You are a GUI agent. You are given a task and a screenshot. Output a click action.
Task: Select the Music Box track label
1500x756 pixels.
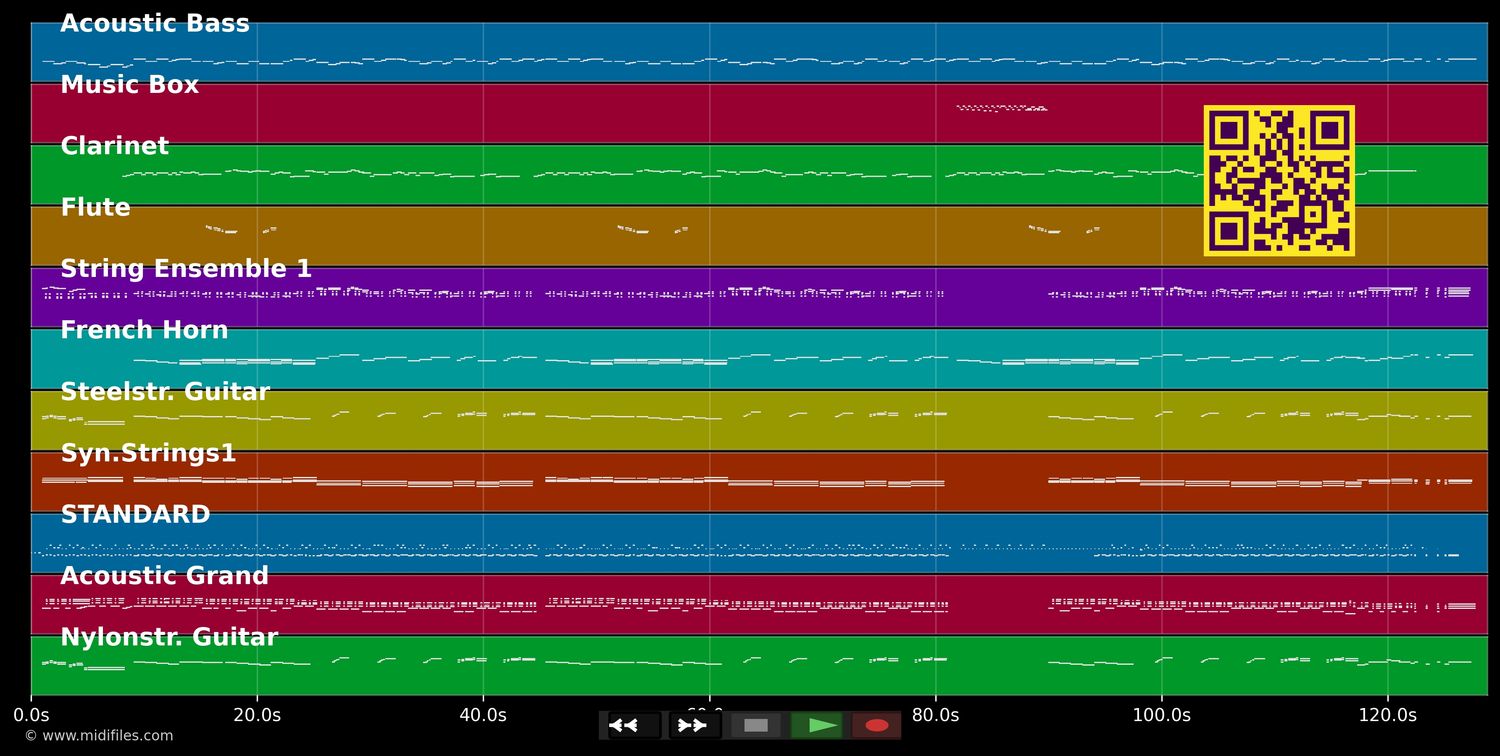coord(130,86)
